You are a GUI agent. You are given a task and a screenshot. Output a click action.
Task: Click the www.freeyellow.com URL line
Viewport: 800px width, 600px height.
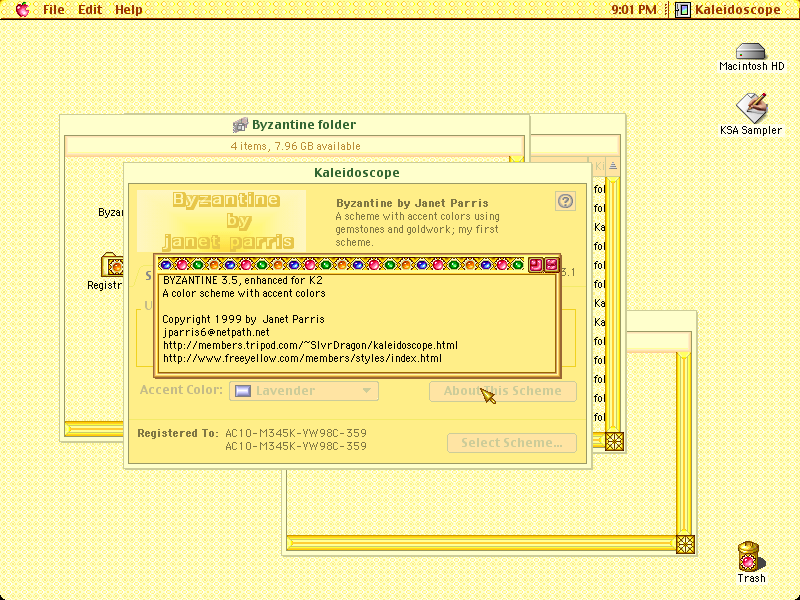[302, 358]
